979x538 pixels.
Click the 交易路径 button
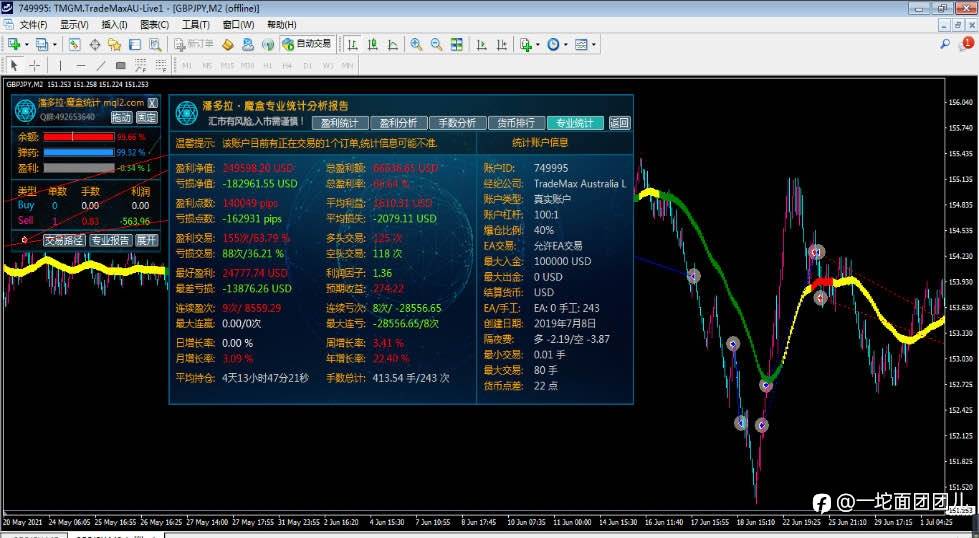[x=64, y=240]
